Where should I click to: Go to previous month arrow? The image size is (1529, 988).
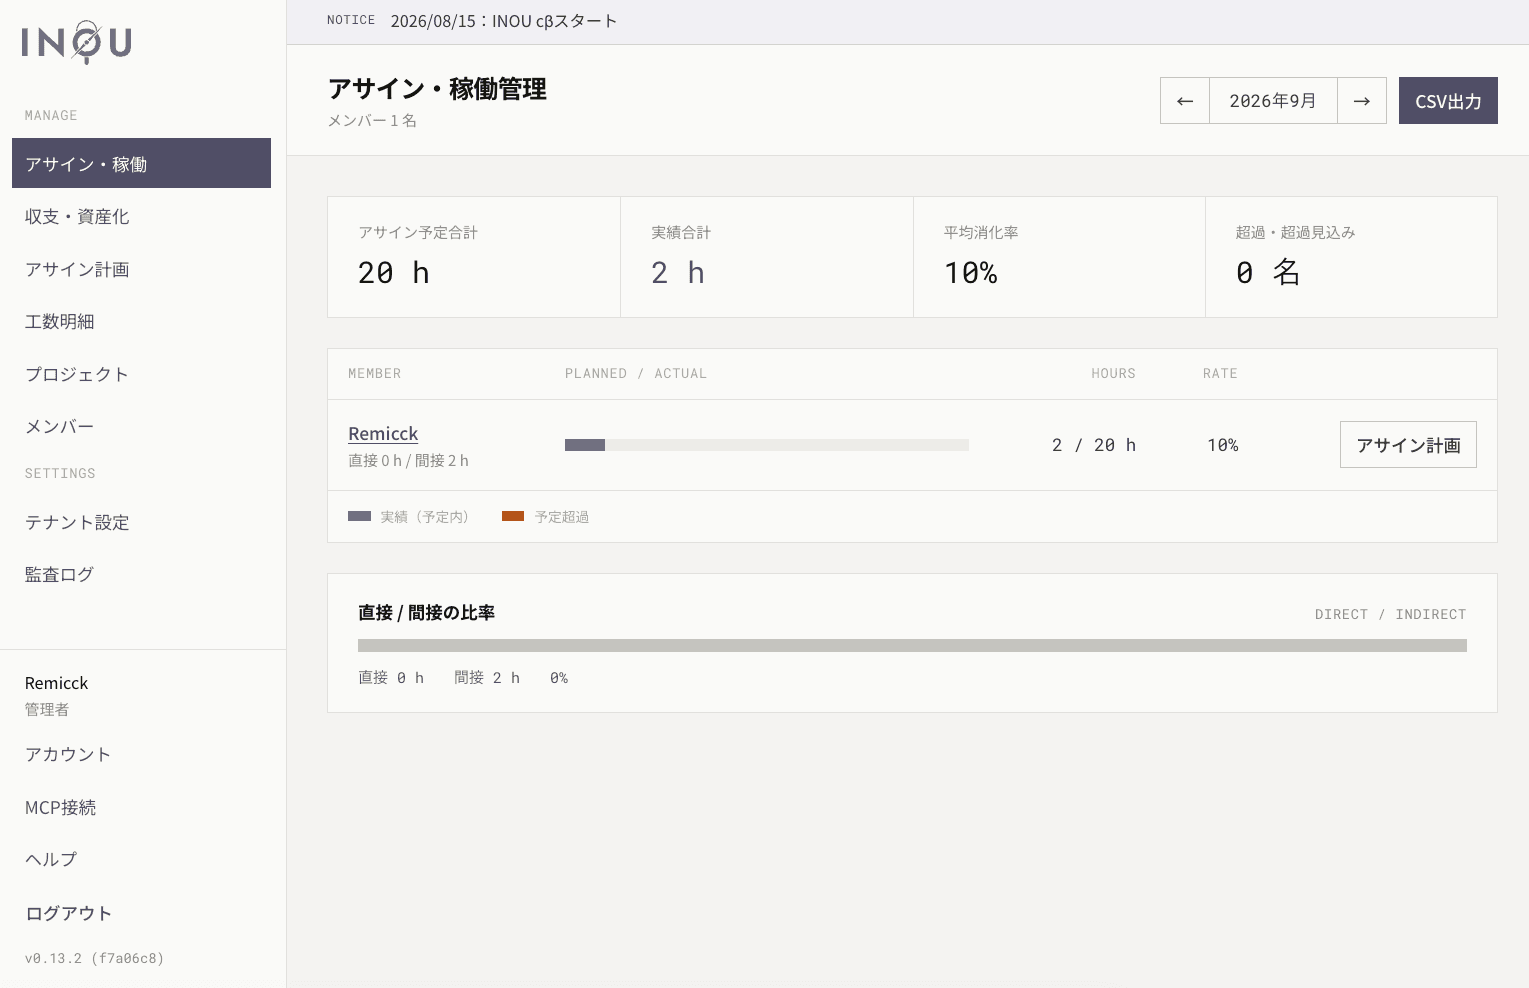coord(1185,101)
